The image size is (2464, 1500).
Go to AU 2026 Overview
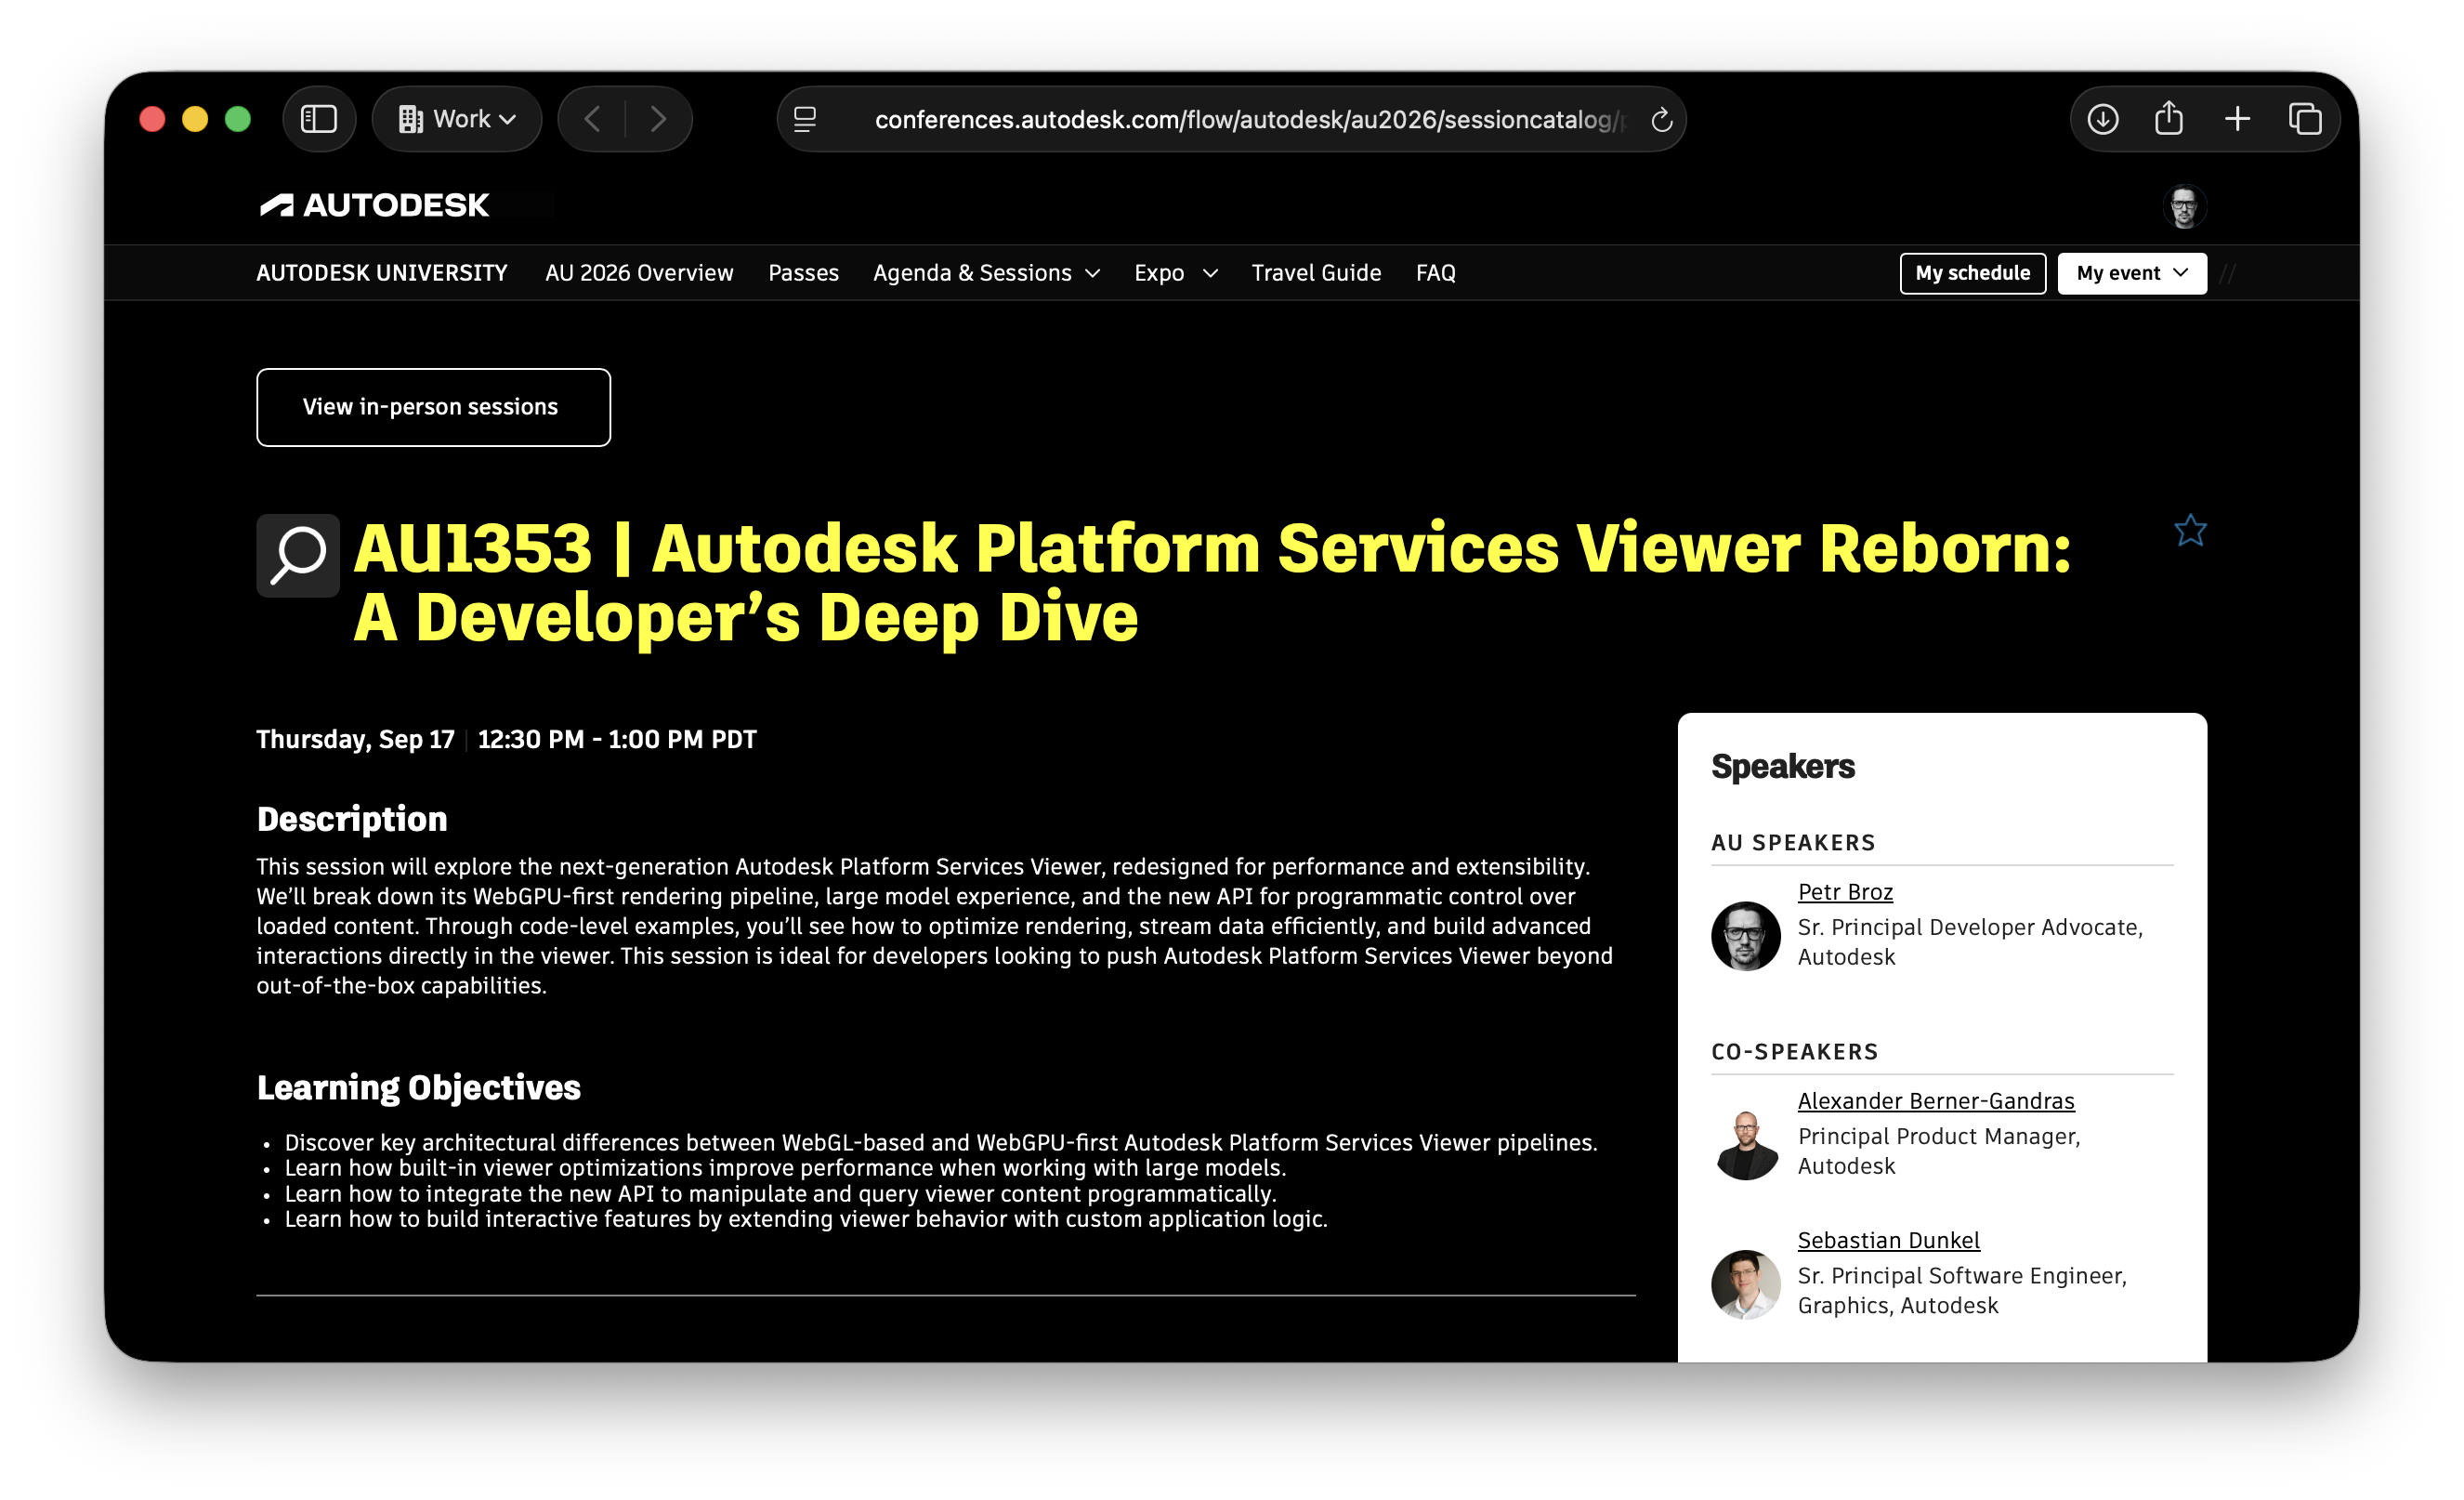(639, 273)
